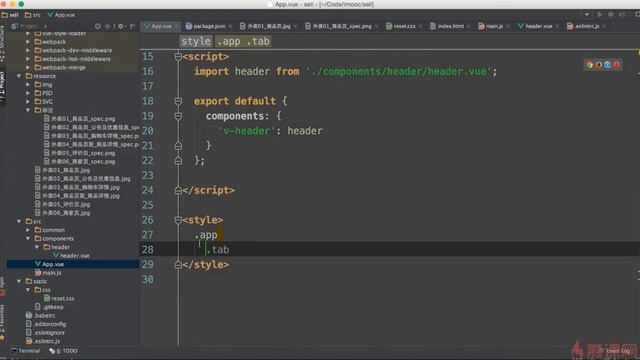The height and width of the screenshot is (360, 640).
Task: Click the .app .tab breadcrumb
Action: [243, 41]
